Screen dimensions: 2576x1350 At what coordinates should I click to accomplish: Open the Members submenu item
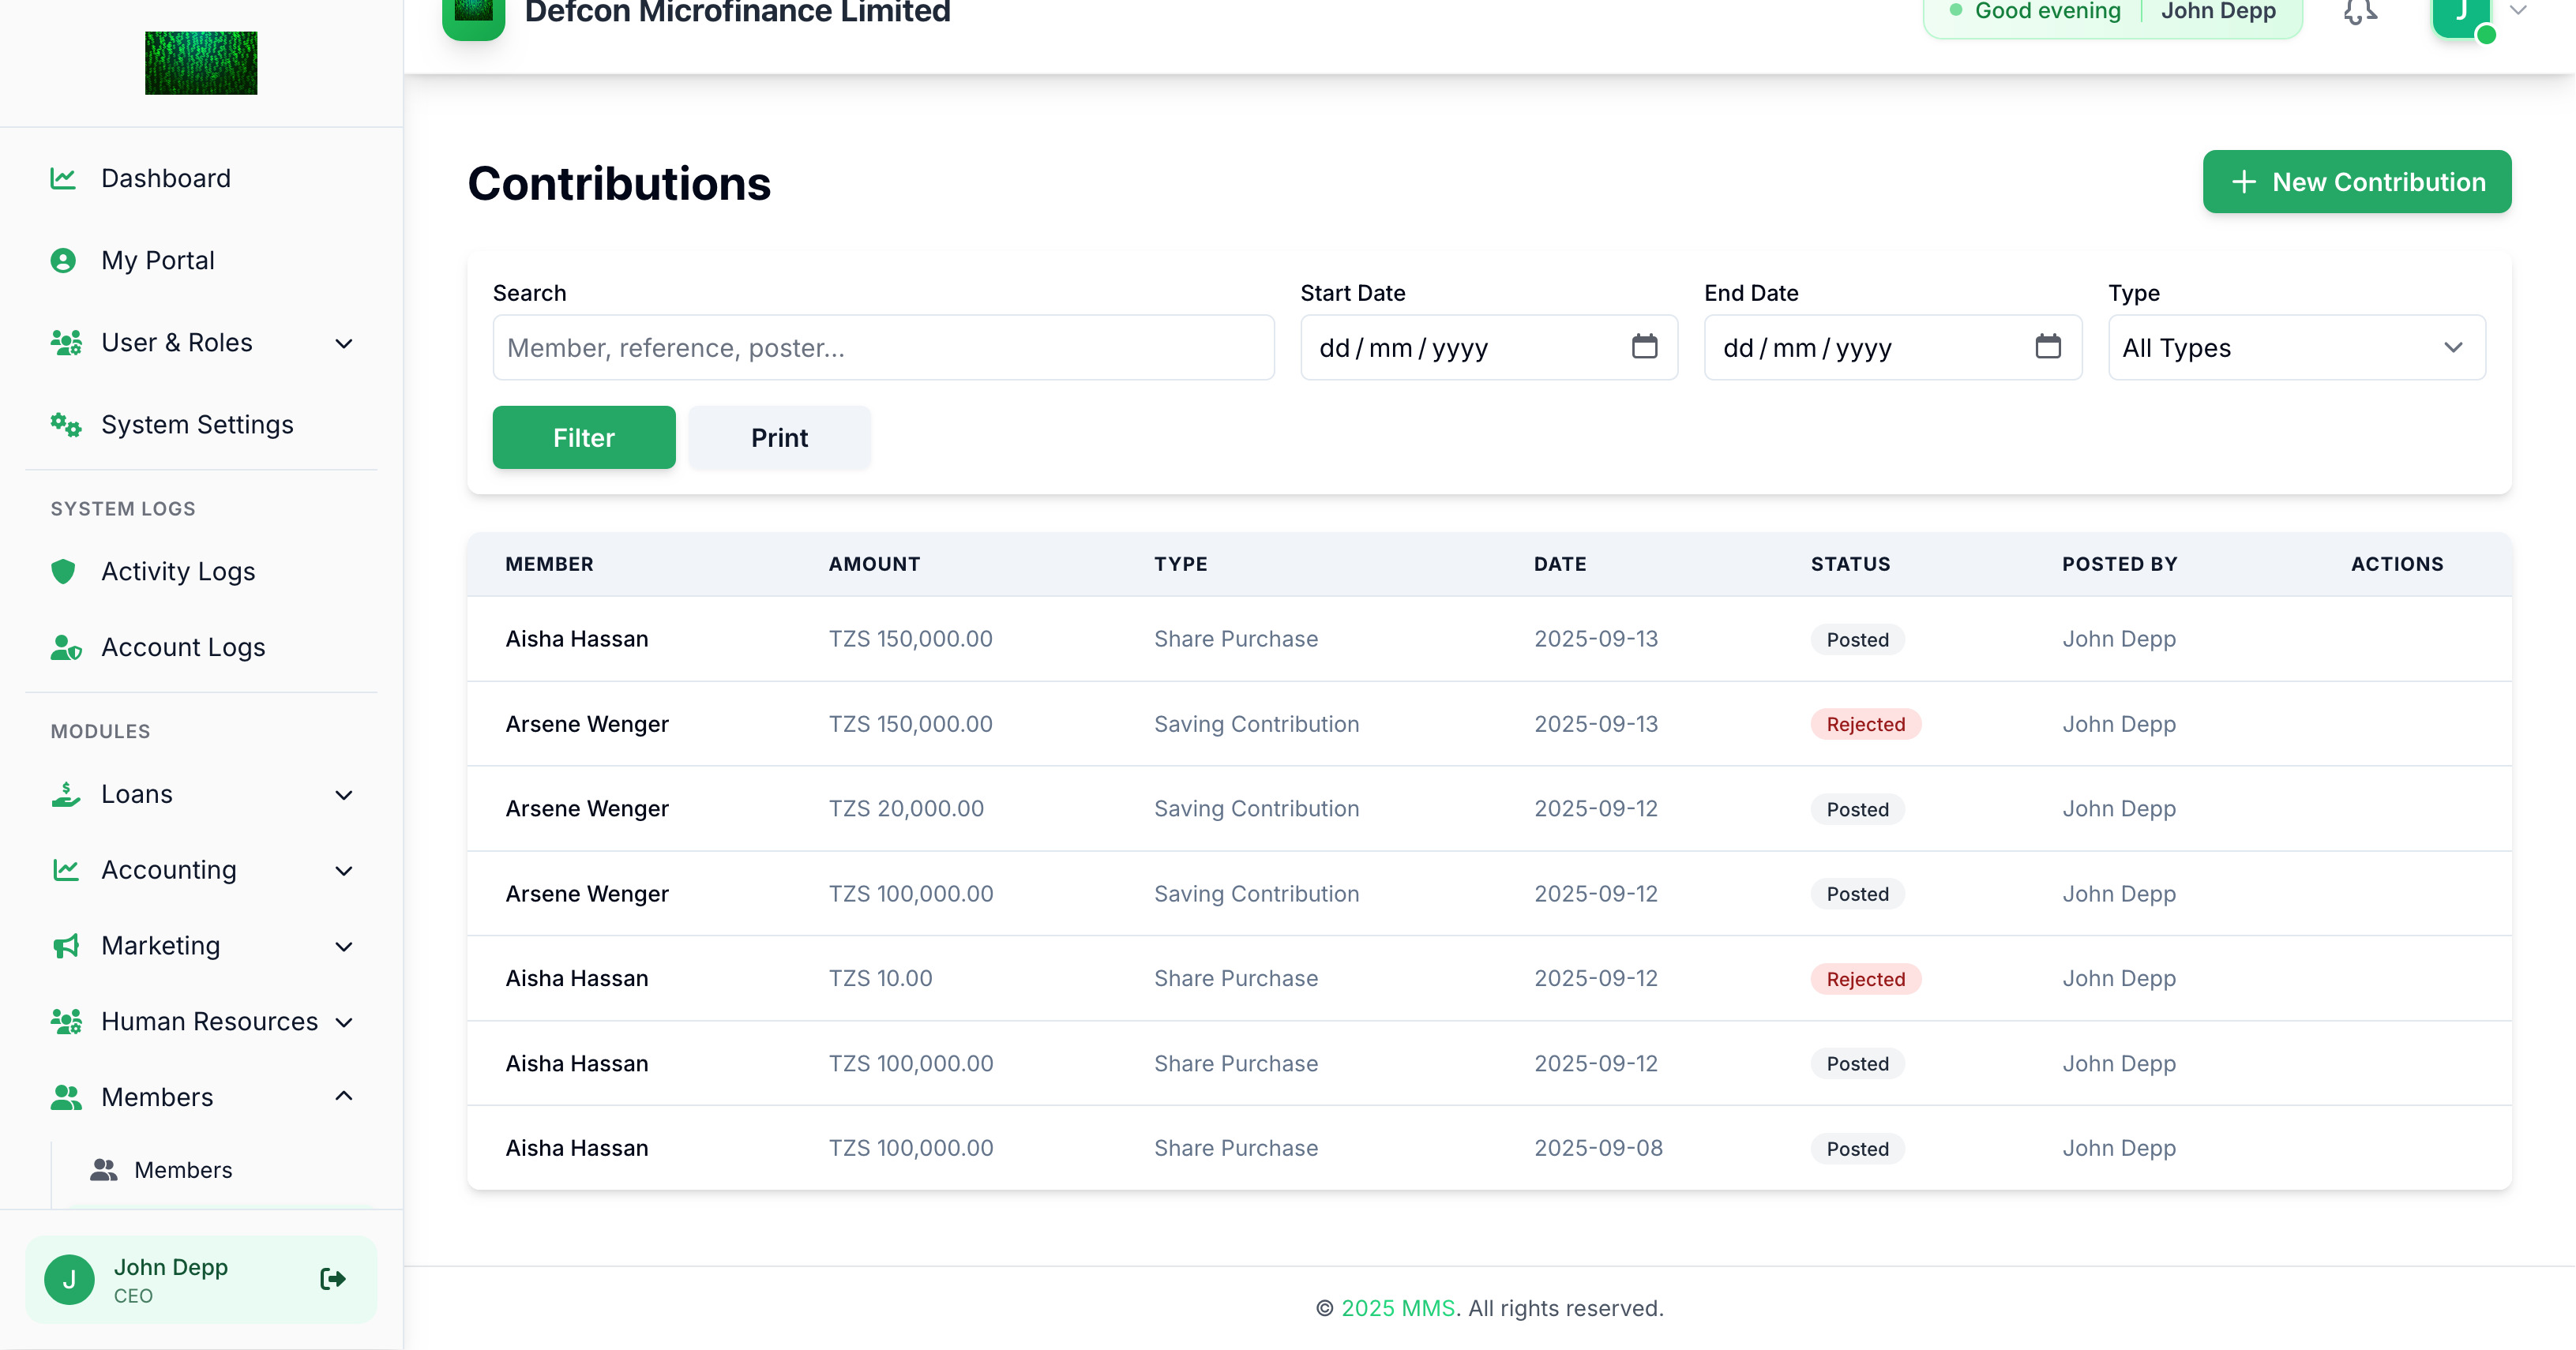[x=183, y=1170]
